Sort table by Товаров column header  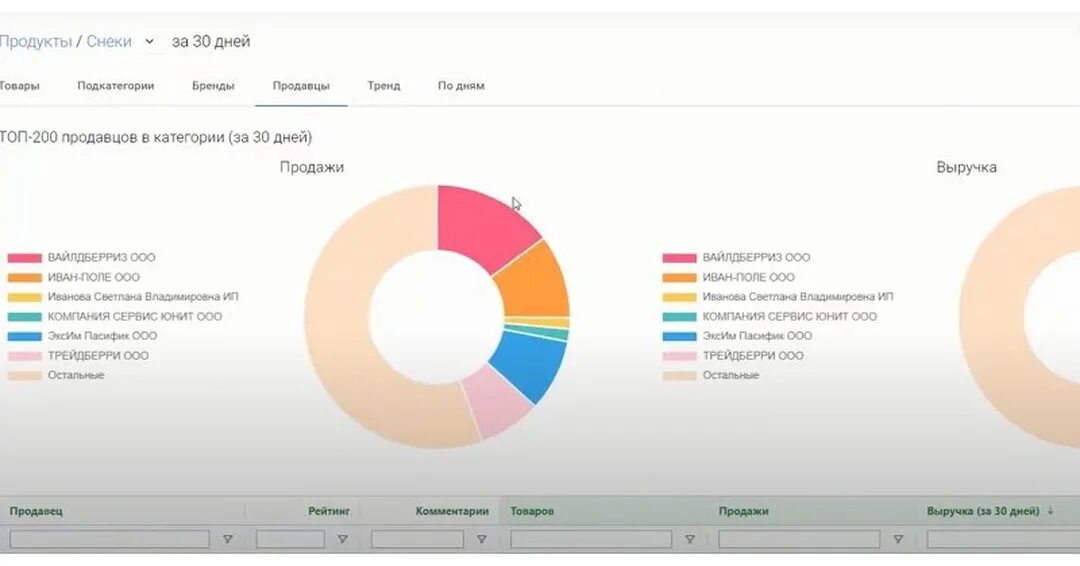tap(532, 512)
